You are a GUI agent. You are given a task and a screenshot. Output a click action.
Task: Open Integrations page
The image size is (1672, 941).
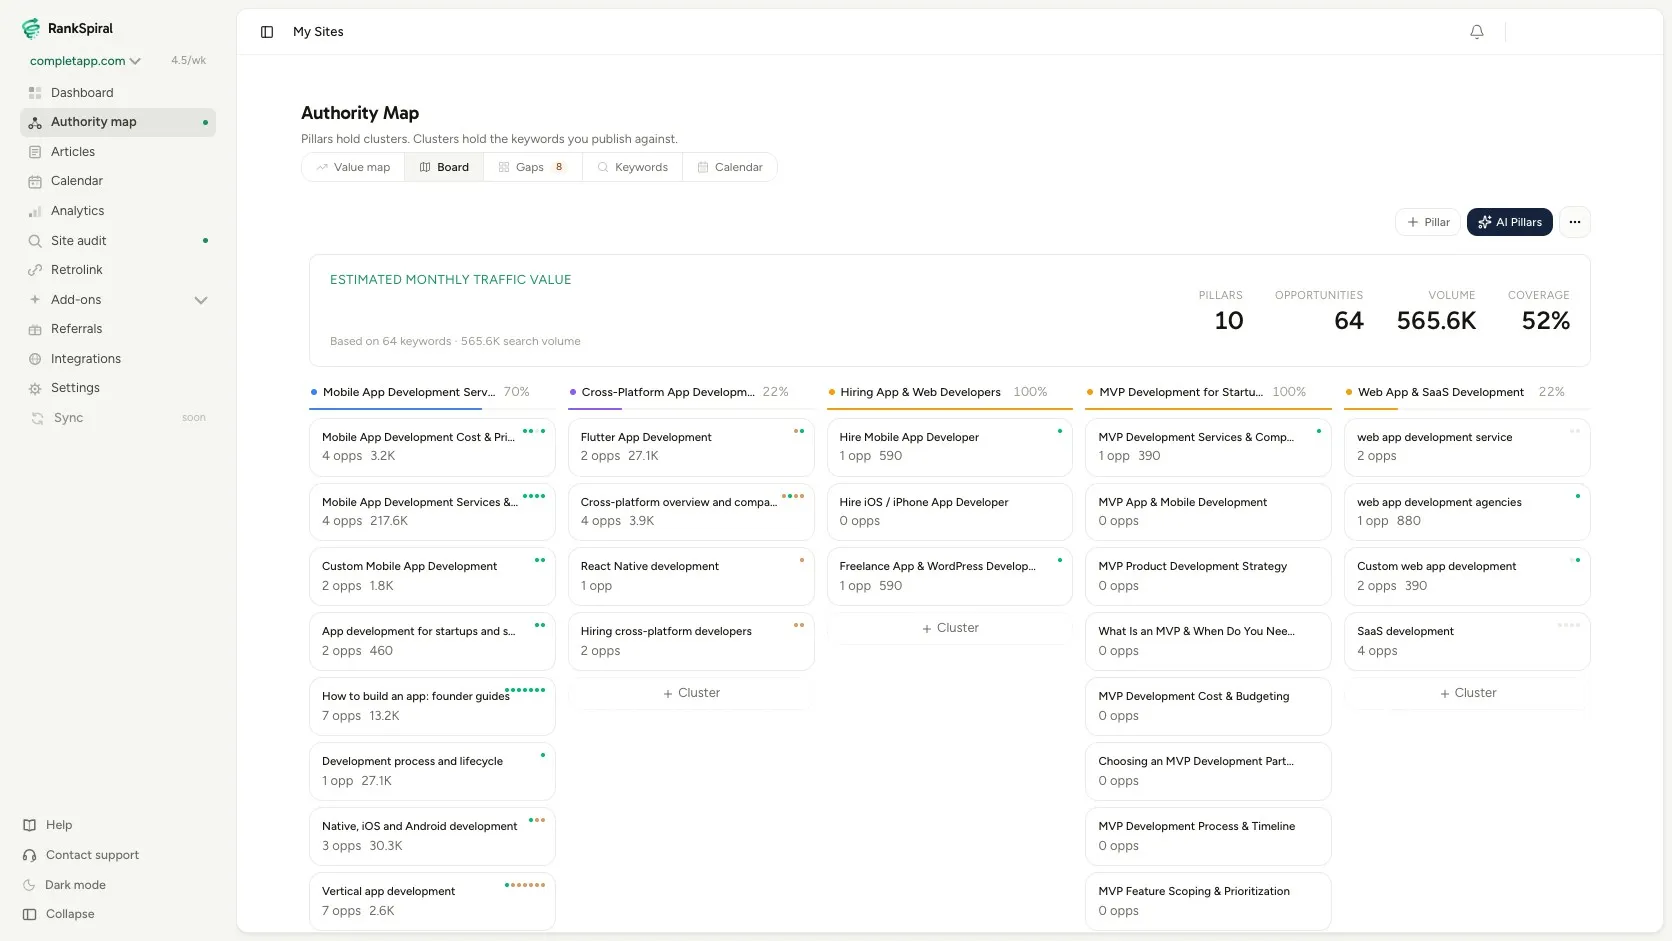[118, 359]
